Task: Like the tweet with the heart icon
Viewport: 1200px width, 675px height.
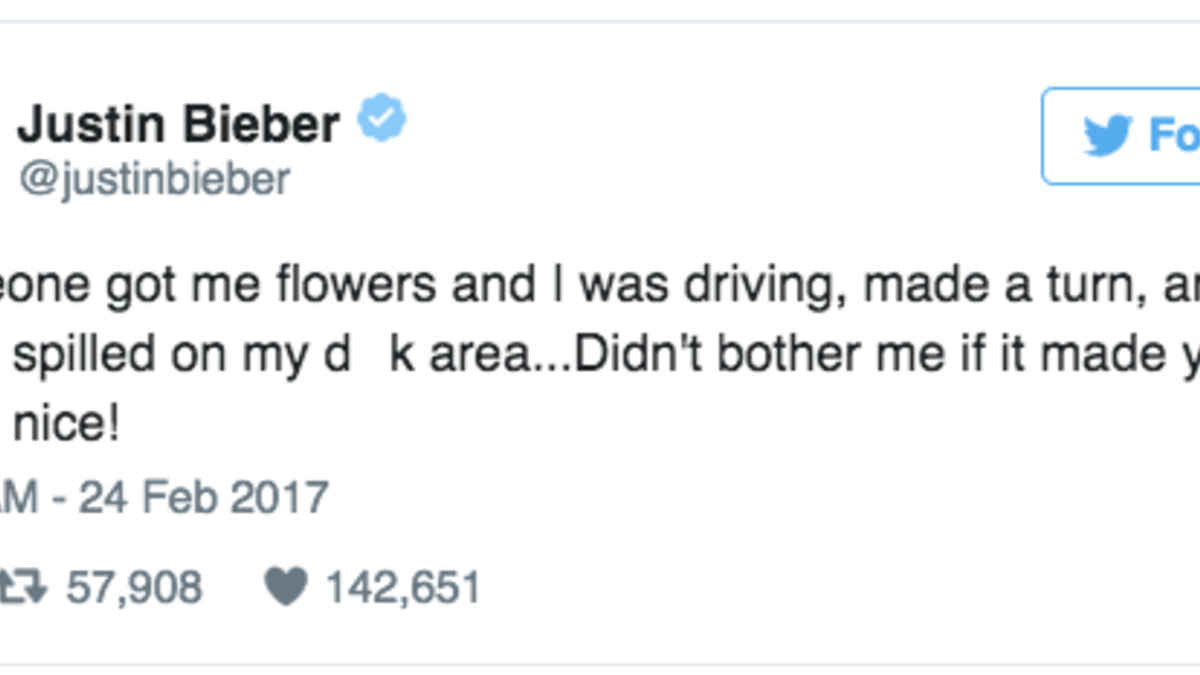Action: coord(285,586)
